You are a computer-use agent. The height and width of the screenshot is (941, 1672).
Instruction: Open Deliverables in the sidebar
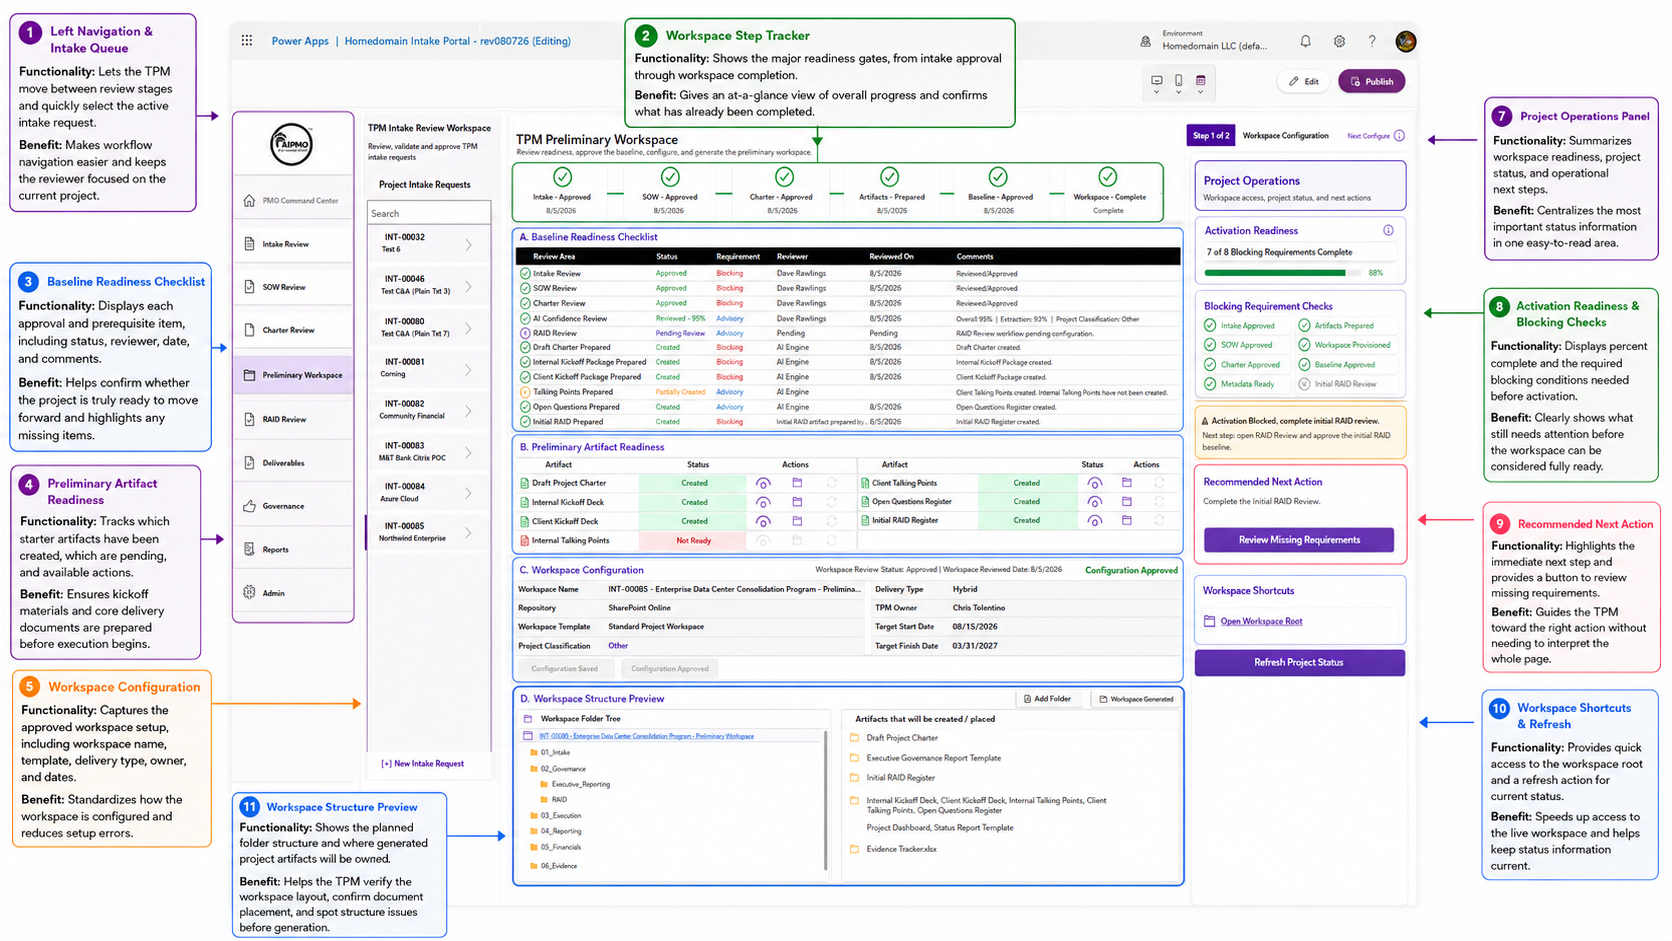pyautogui.click(x=292, y=463)
